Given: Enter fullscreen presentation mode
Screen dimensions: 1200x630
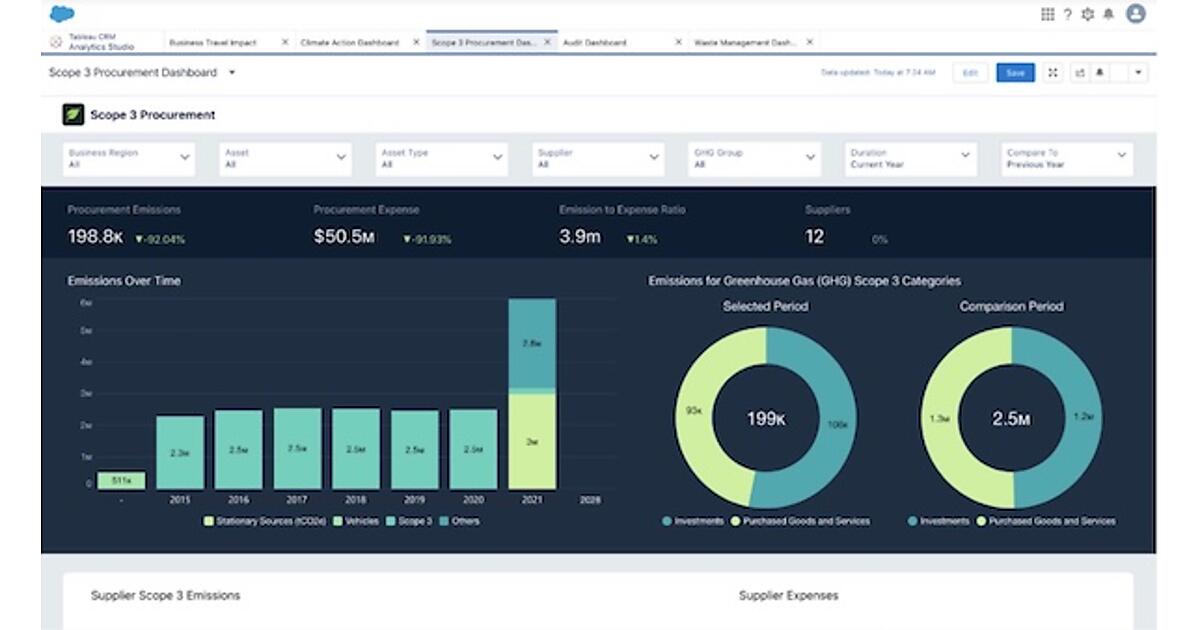Looking at the screenshot, I should click(1052, 73).
